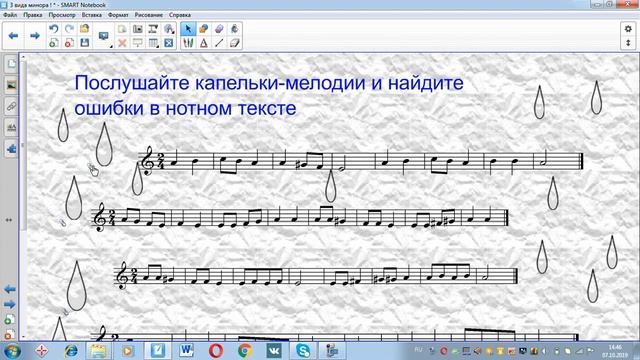Image resolution: width=640 pixels, height=360 pixels.
Task: Open the Properties sidebar tab
Action: tap(11, 128)
